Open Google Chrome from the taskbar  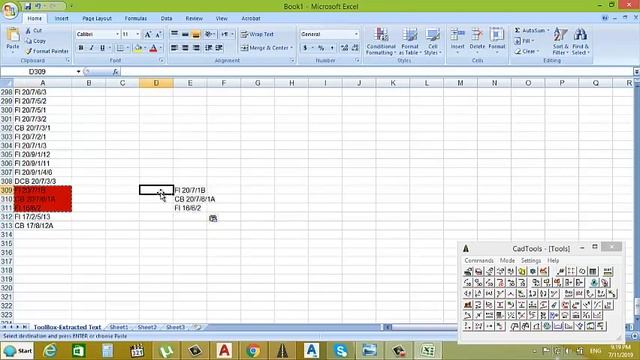(253, 351)
